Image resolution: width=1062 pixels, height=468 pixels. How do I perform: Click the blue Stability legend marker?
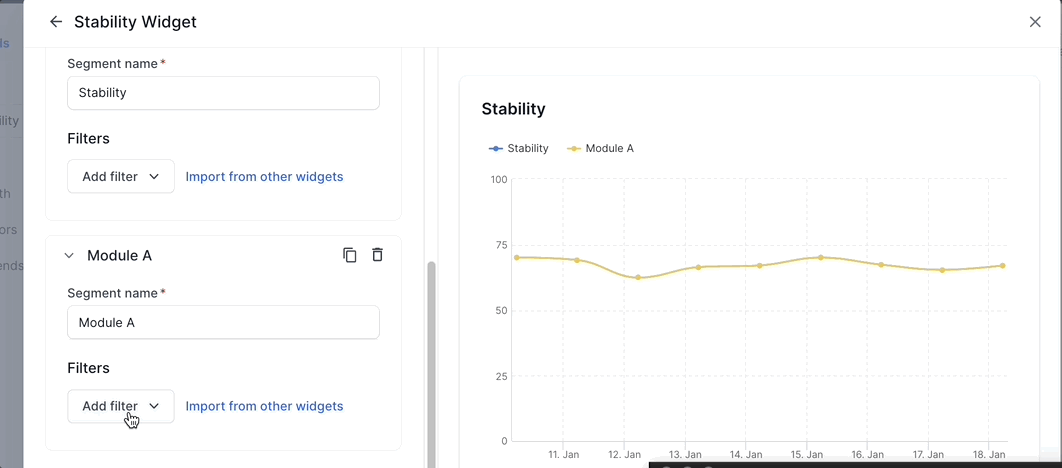tap(496, 148)
